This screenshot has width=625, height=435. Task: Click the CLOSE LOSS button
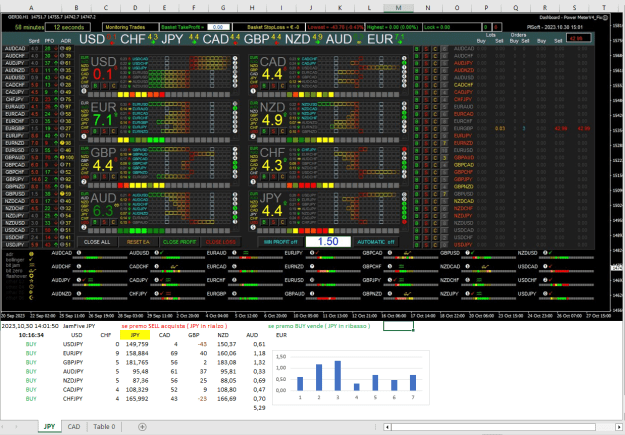coord(220,242)
